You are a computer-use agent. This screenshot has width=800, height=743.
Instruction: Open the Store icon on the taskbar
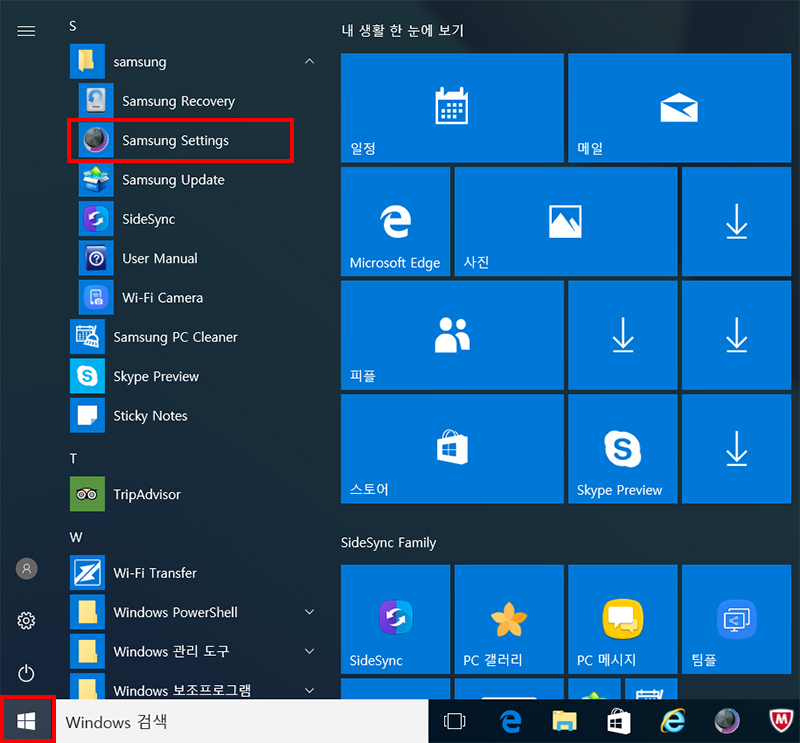click(618, 721)
